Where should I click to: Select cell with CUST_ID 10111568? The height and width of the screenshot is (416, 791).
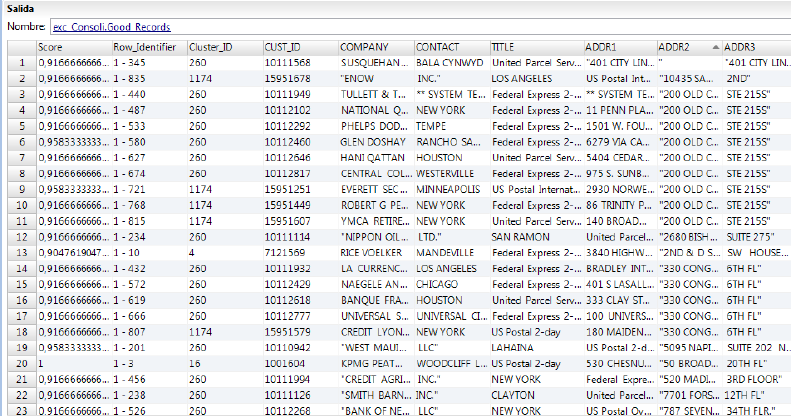(301, 63)
